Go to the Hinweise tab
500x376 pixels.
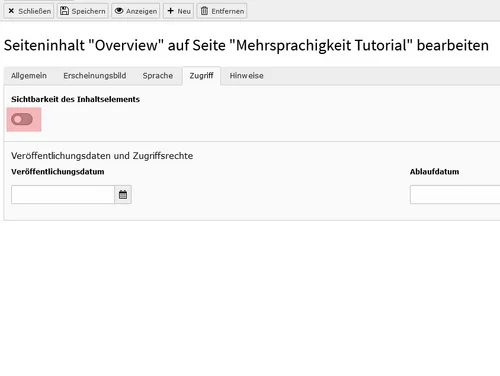click(x=246, y=76)
